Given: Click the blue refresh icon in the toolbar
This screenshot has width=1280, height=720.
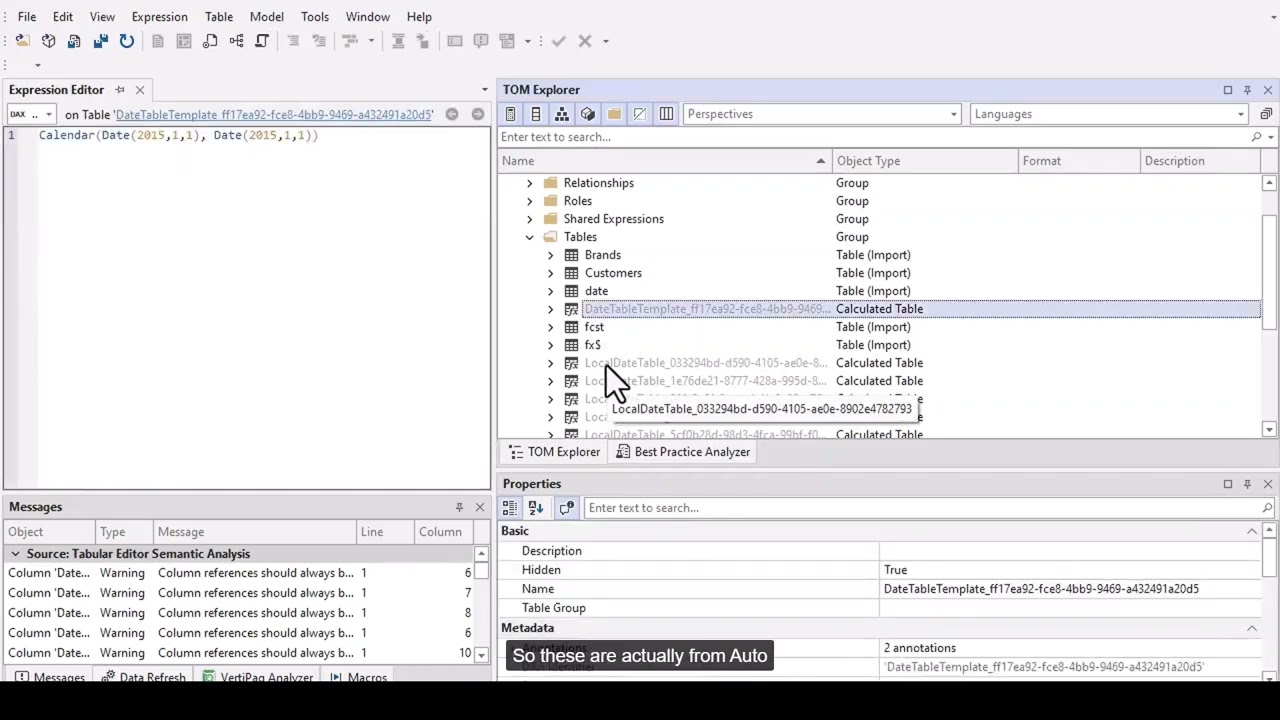Looking at the screenshot, I should coord(126,41).
